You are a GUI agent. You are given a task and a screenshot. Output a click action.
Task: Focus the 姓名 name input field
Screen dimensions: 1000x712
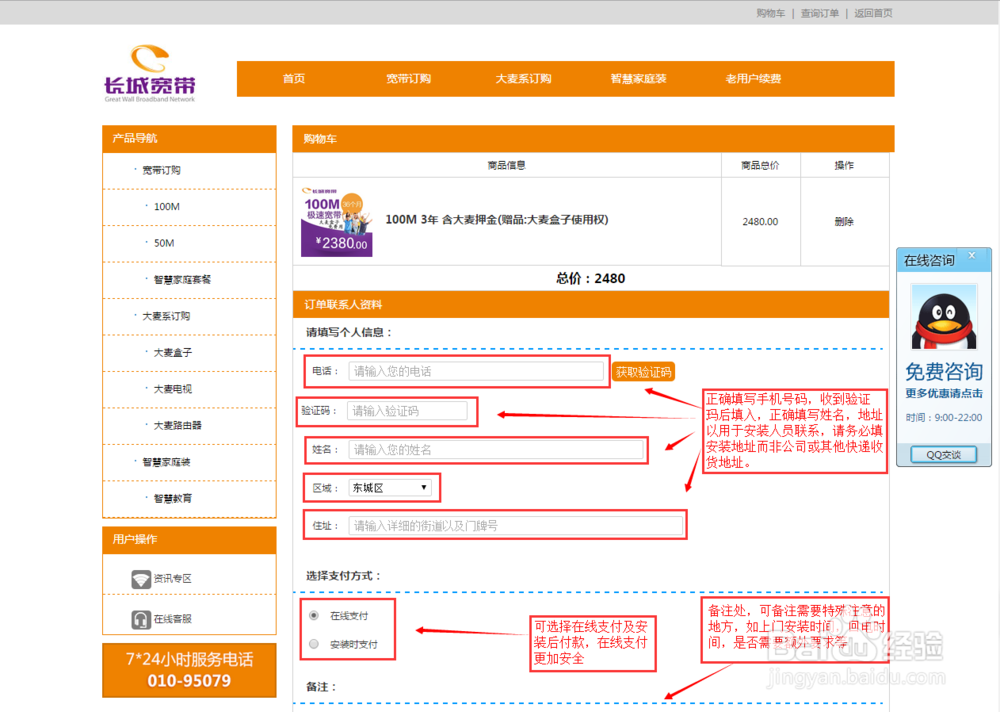[x=496, y=450]
